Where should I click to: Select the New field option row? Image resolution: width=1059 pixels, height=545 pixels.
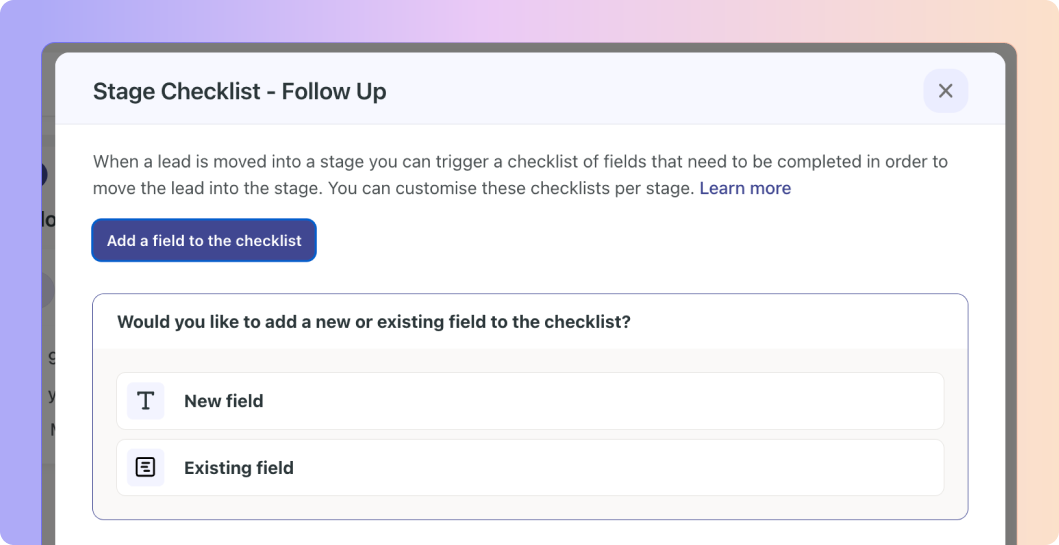530,401
